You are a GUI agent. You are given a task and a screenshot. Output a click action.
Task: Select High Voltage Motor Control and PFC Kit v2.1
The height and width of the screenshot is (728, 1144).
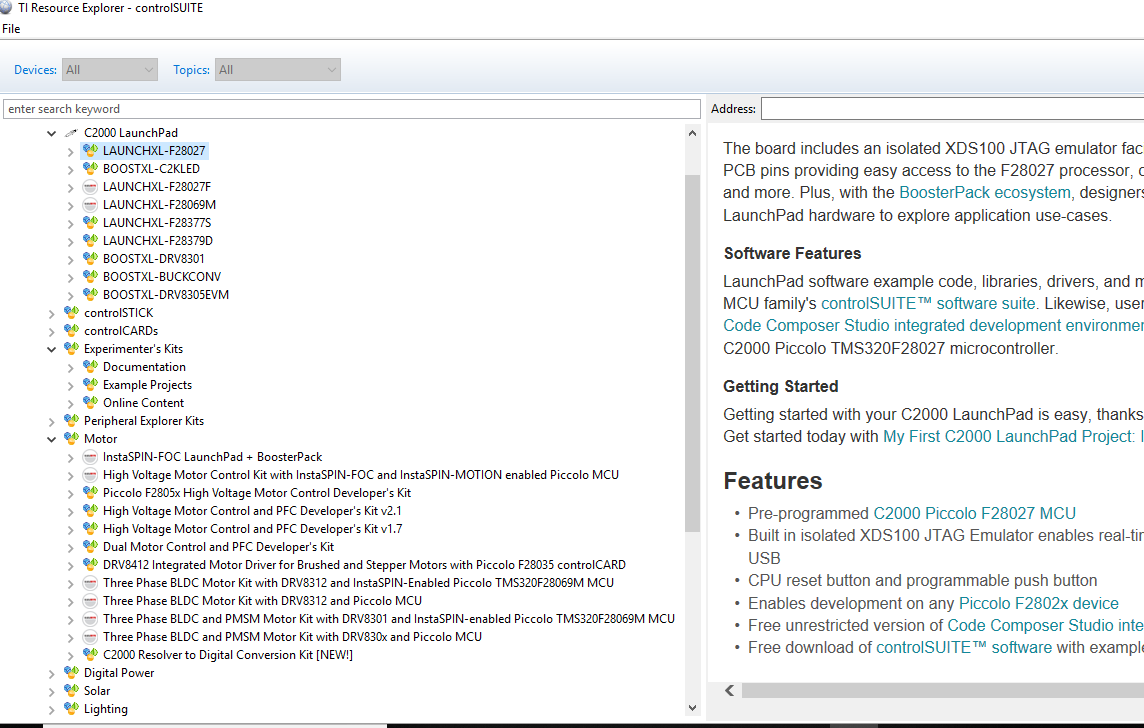(x=252, y=511)
